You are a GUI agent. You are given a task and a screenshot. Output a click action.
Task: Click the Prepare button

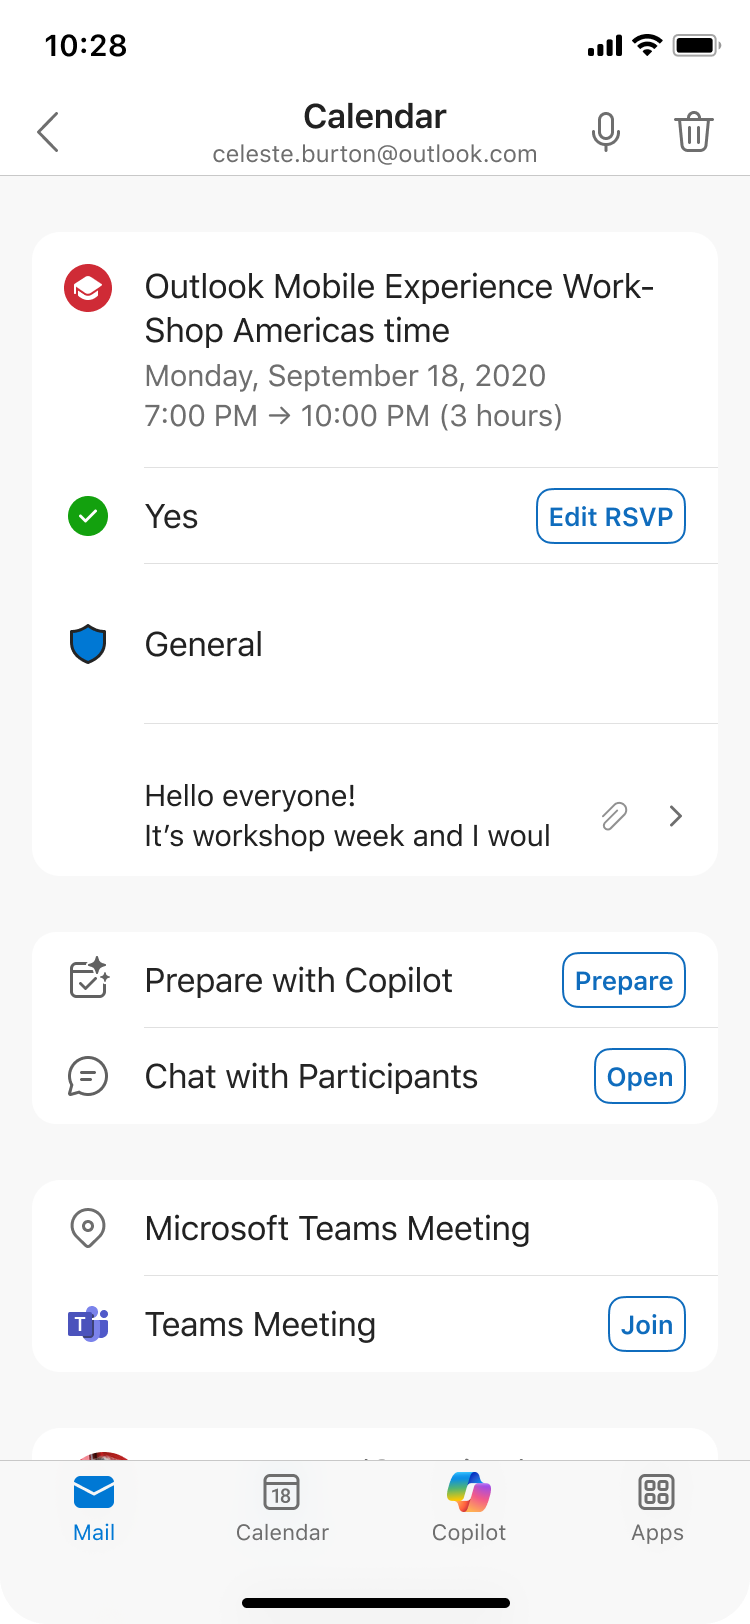(x=624, y=980)
